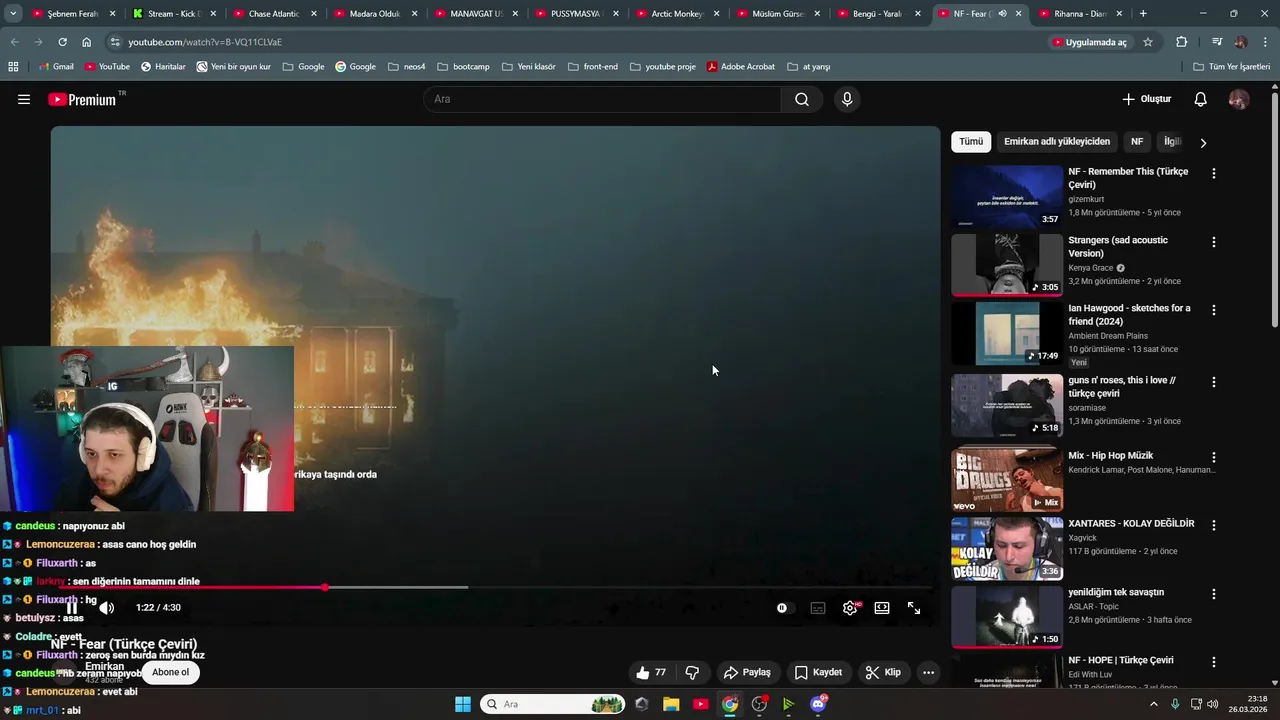Dislike the video
The width and height of the screenshot is (1280, 720).
692,672
